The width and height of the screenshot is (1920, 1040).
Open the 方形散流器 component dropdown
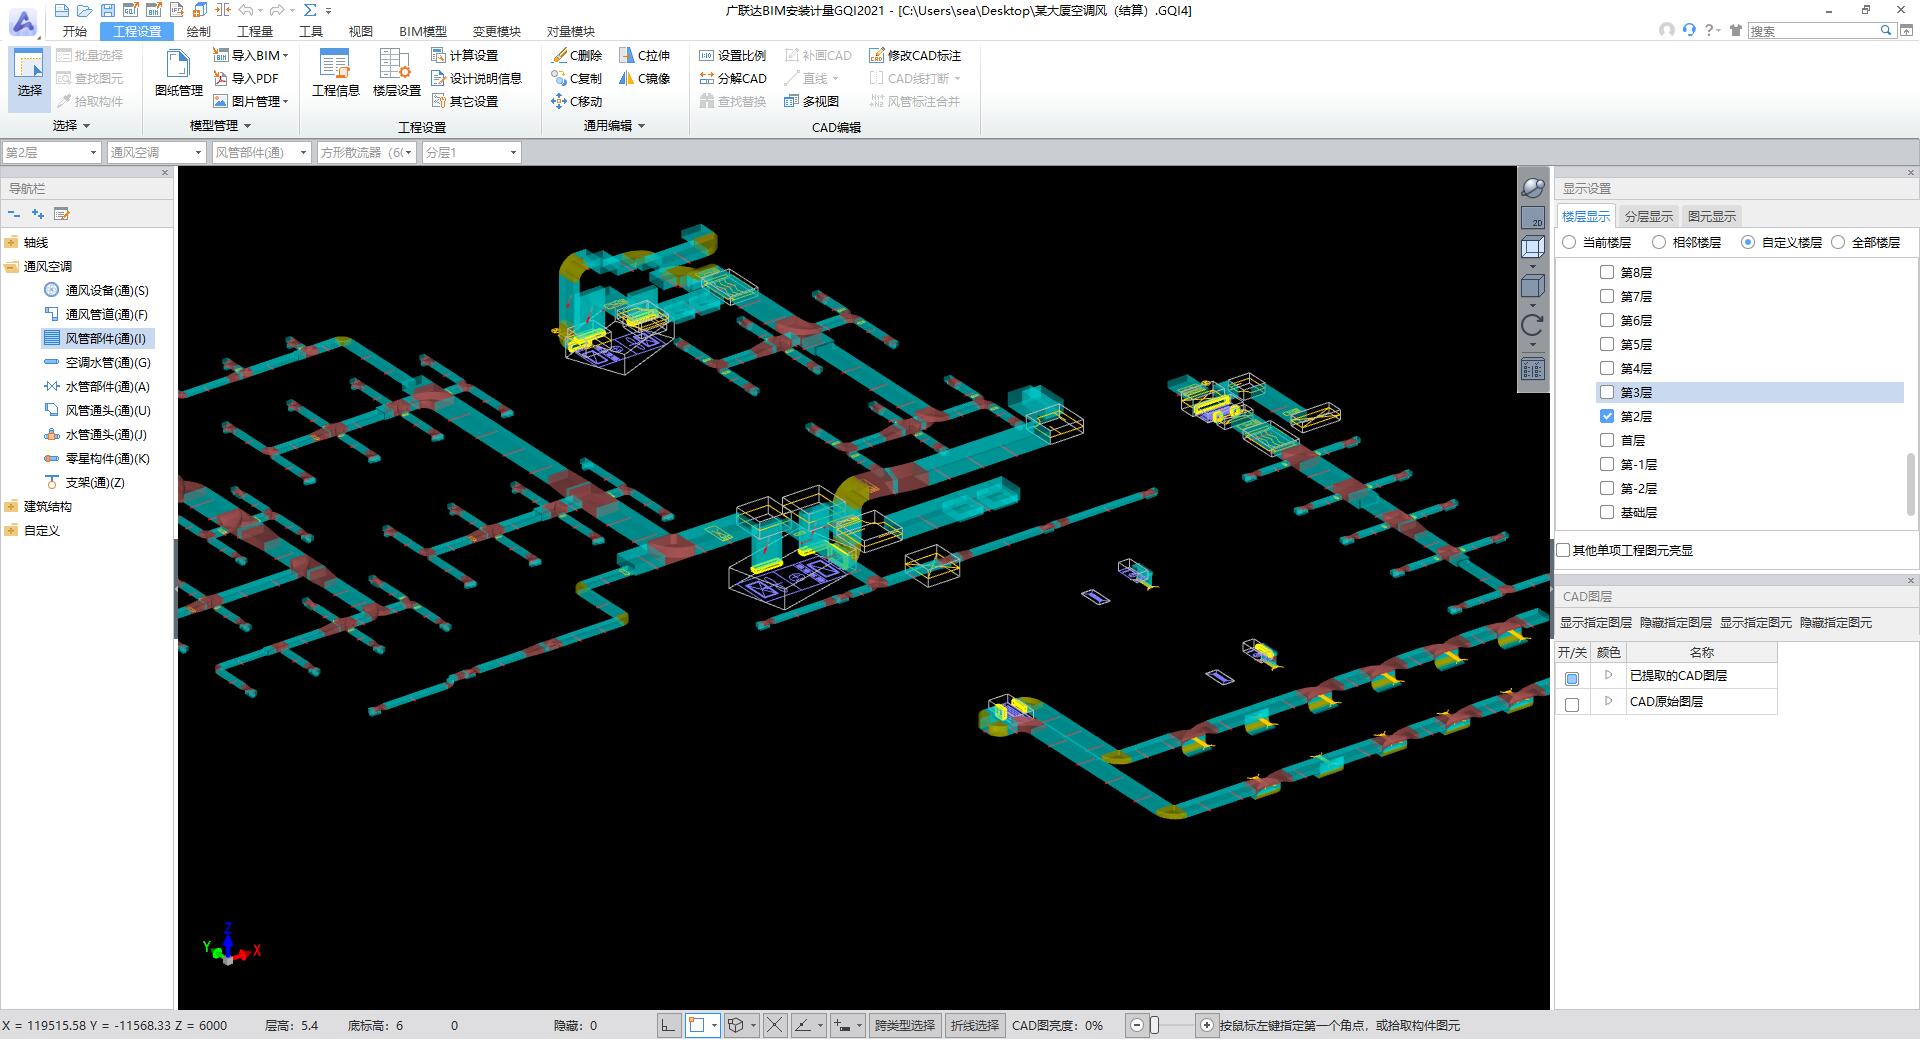coord(366,152)
